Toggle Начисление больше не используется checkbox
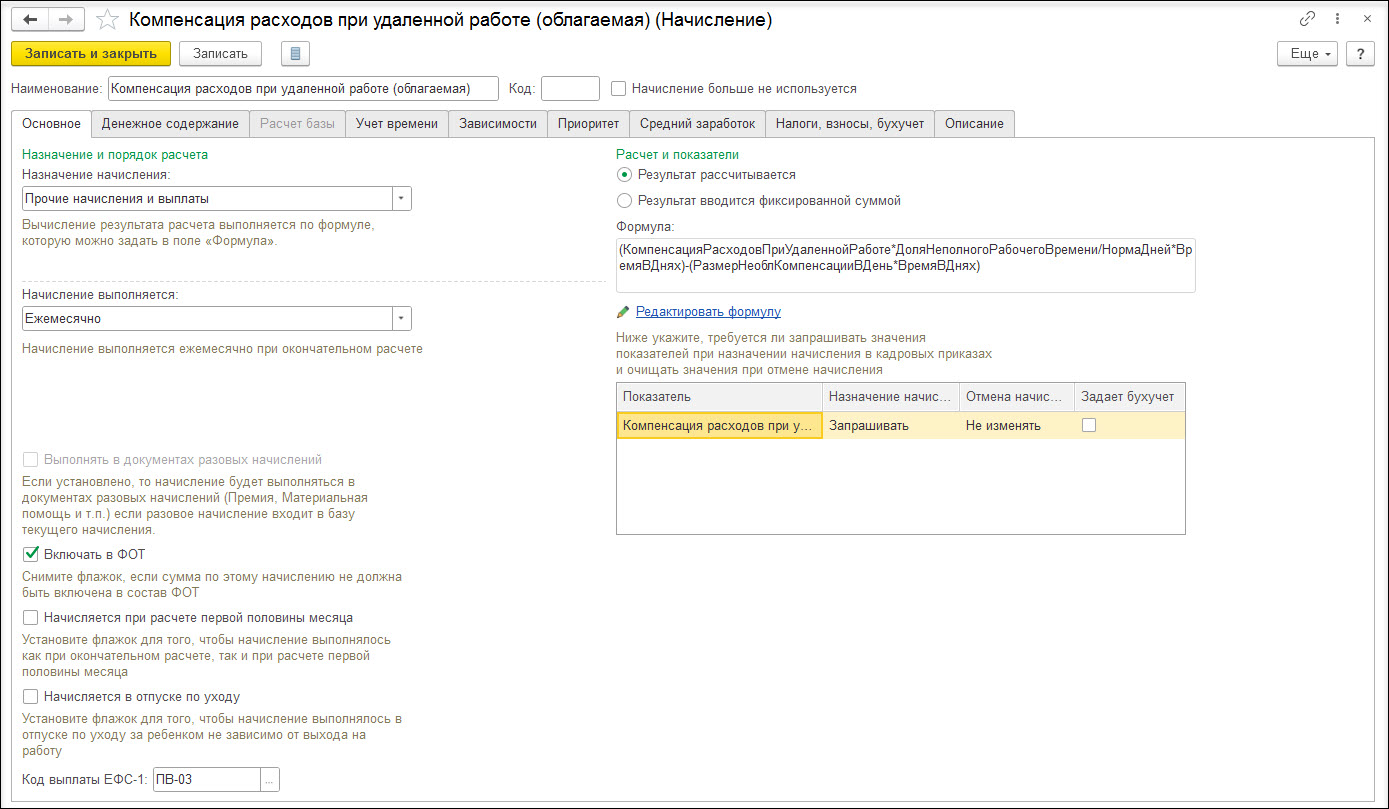Viewport: 1389px width, 809px height. [619, 88]
